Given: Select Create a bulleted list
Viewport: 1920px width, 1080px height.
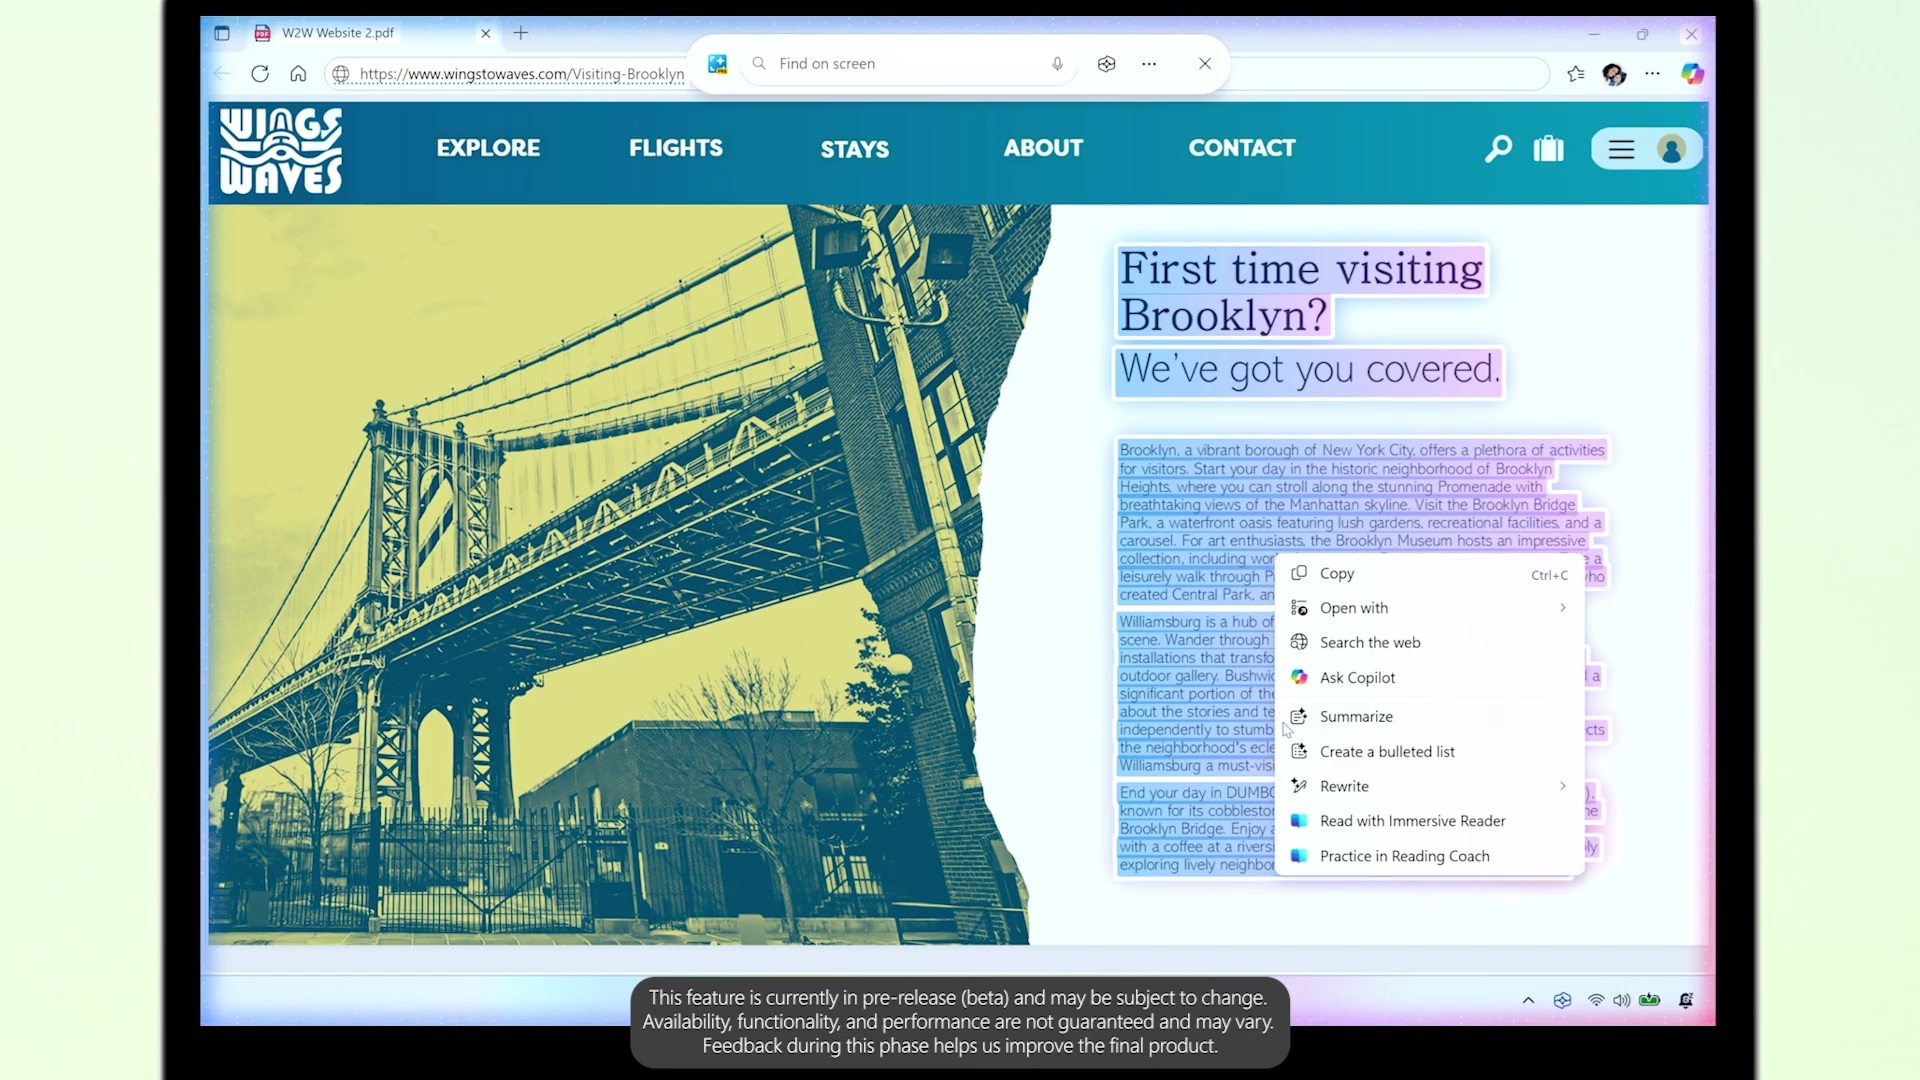Looking at the screenshot, I should tap(1429, 752).
